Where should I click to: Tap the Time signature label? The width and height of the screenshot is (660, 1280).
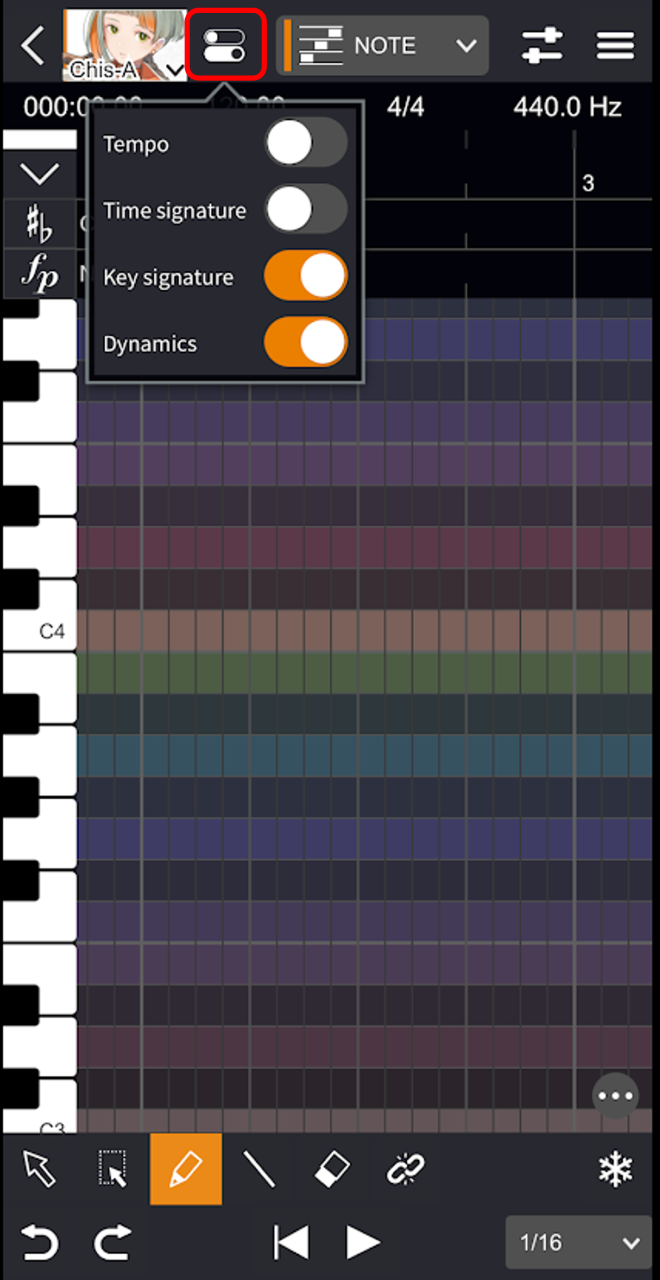click(x=174, y=211)
